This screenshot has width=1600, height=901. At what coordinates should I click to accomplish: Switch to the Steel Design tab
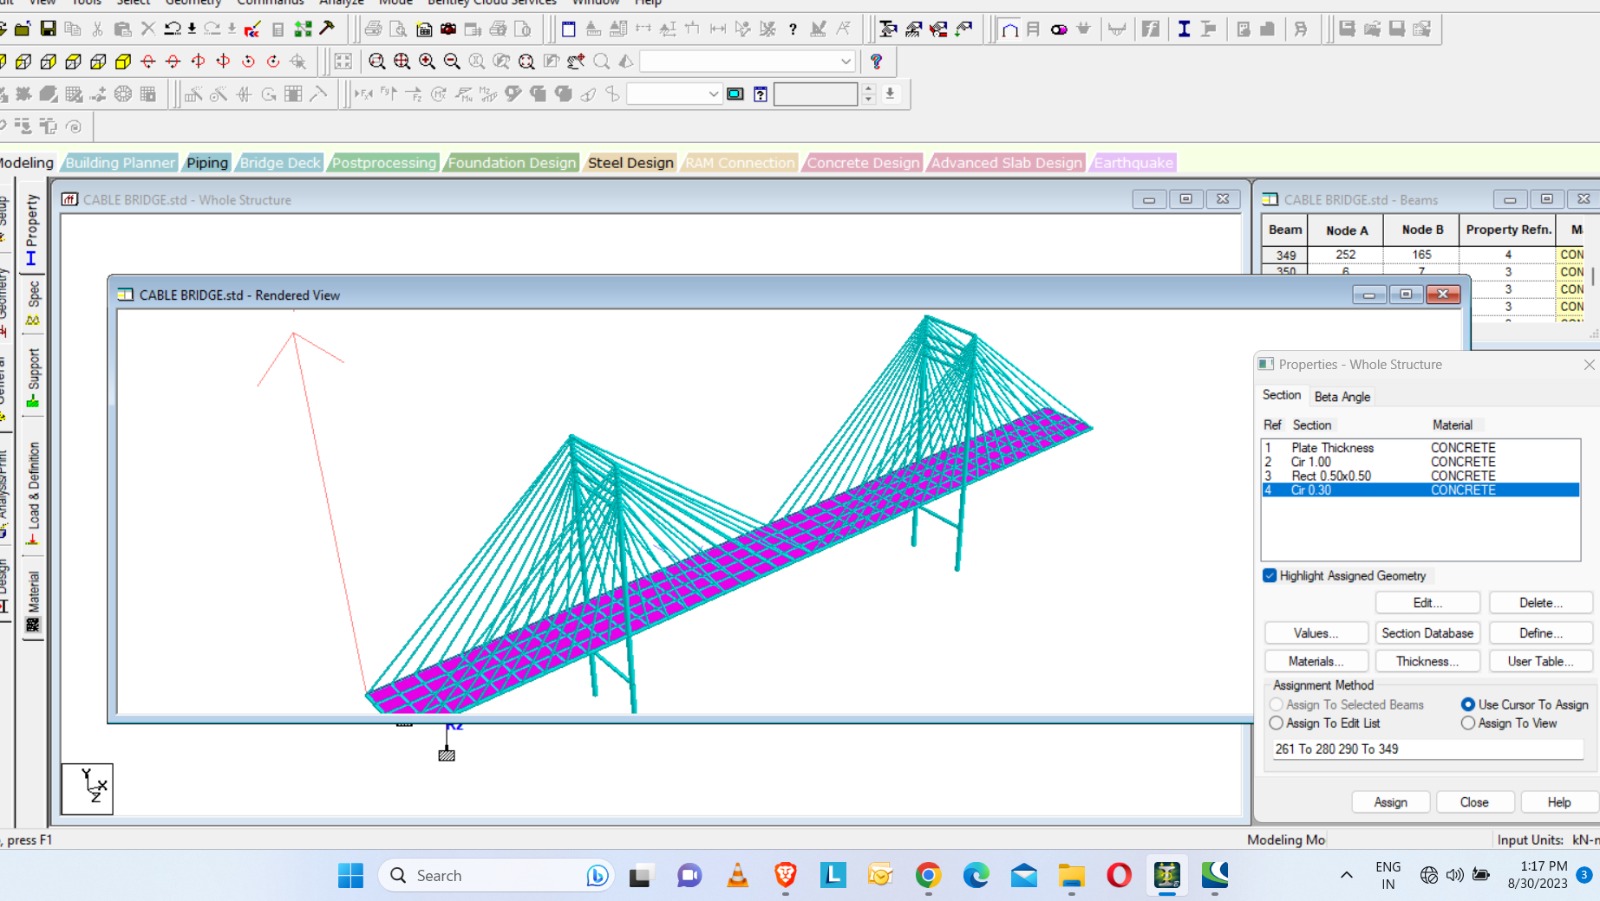pyautogui.click(x=630, y=163)
